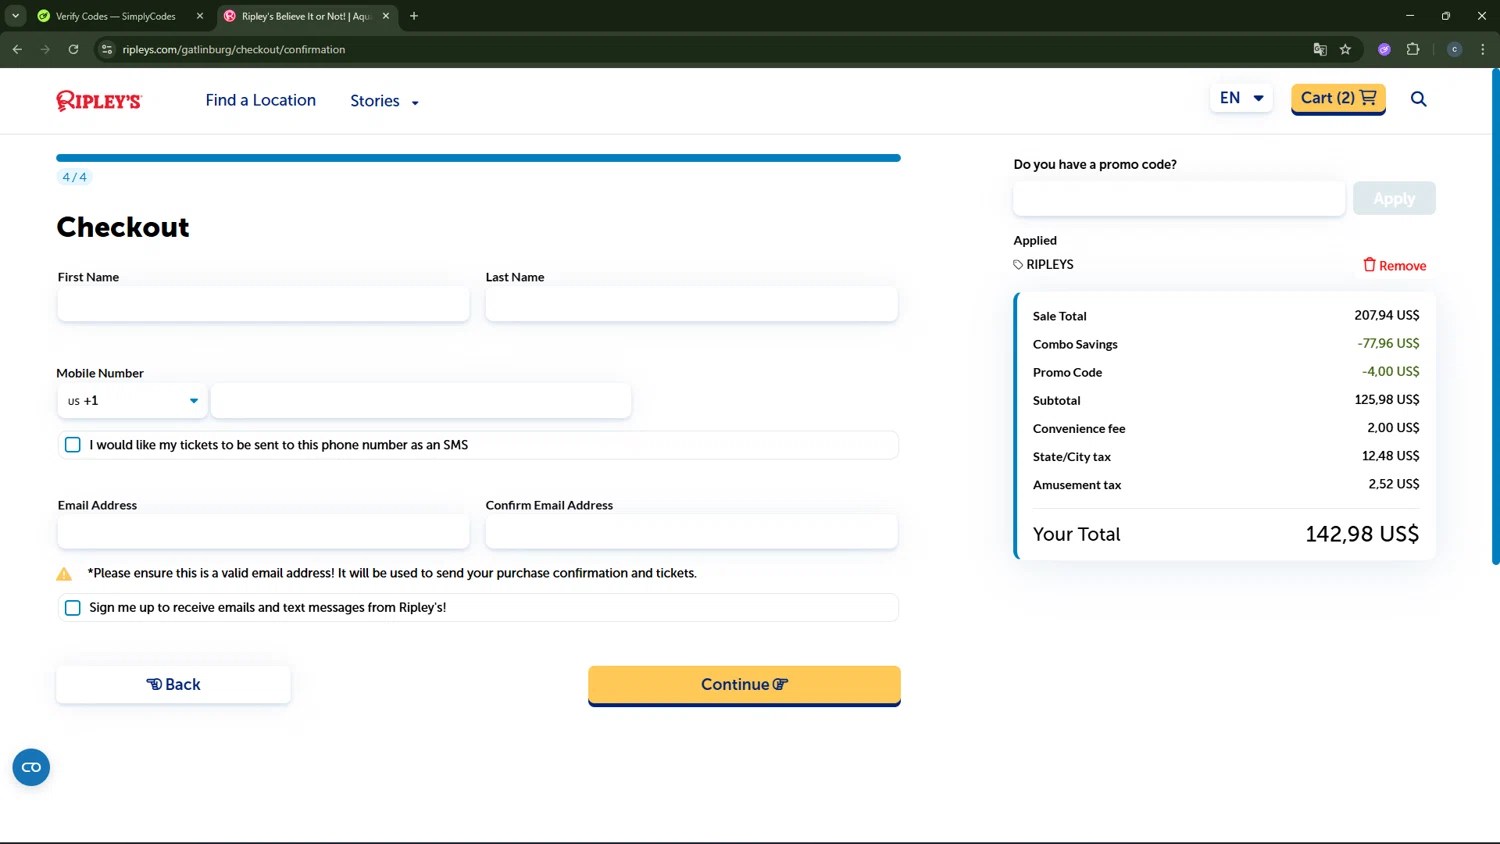The image size is (1500, 844).
Task: Bookmark this page with the star icon
Action: (x=1345, y=49)
